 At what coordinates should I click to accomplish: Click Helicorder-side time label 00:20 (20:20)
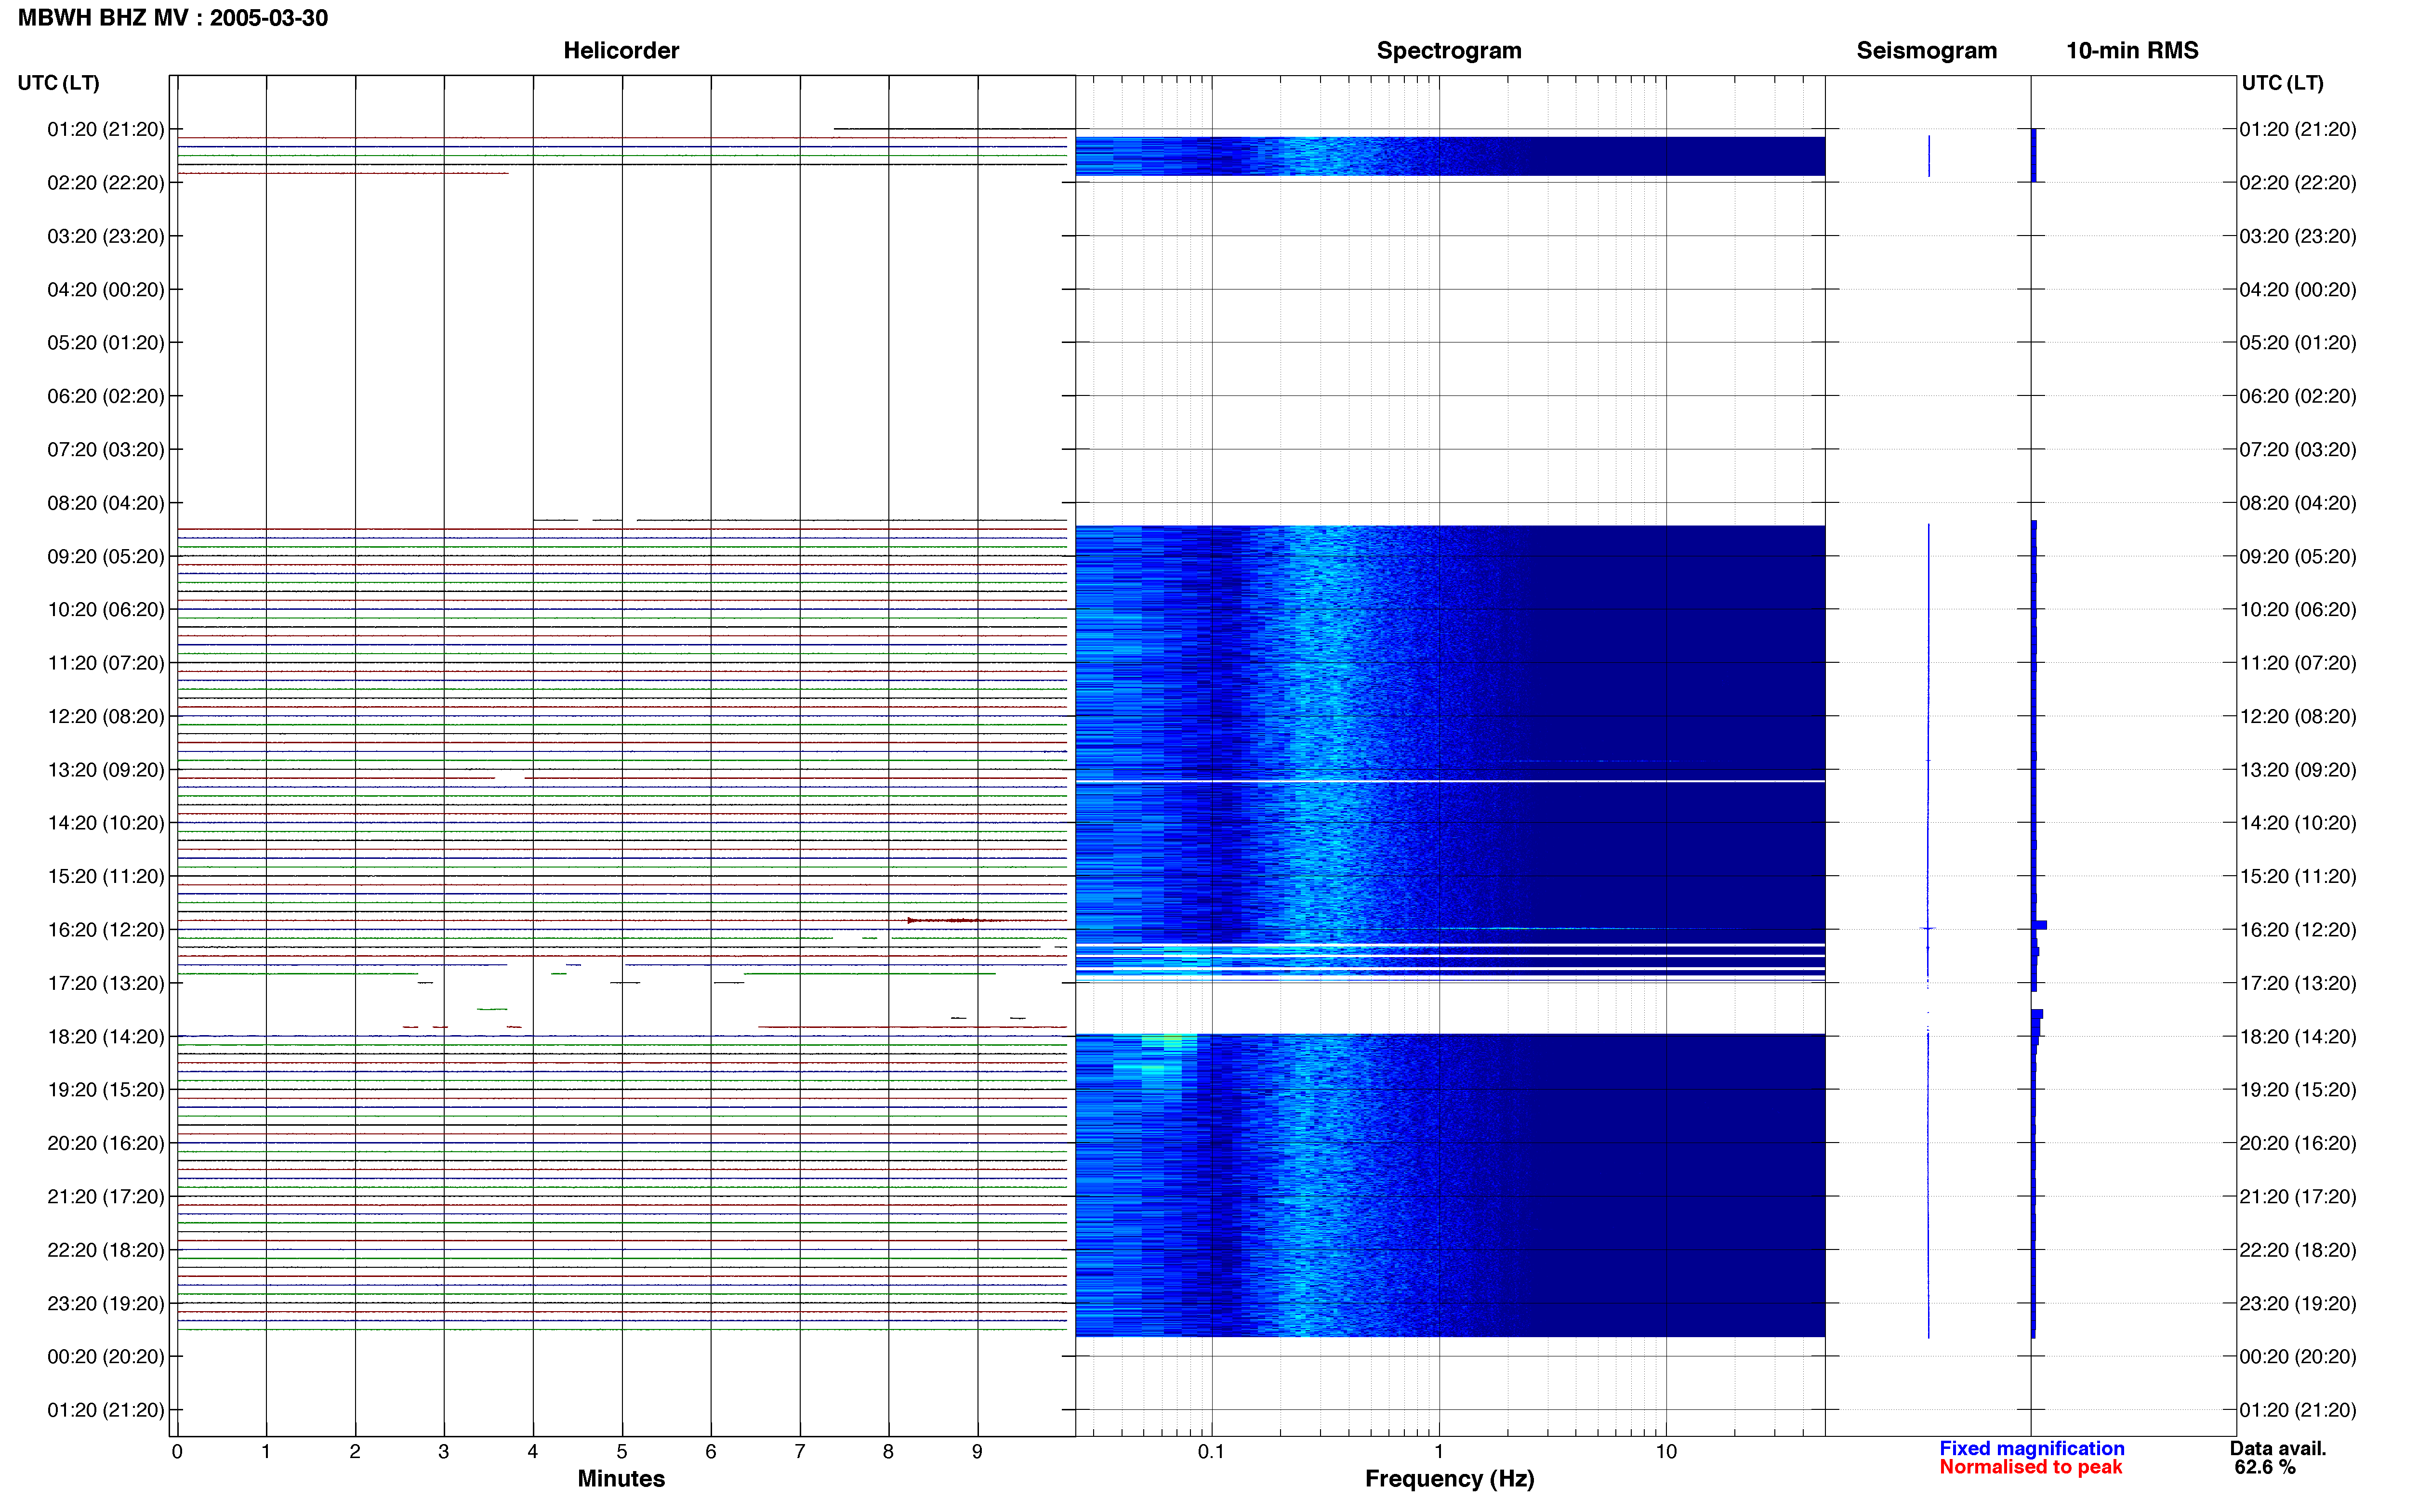coord(106,1357)
